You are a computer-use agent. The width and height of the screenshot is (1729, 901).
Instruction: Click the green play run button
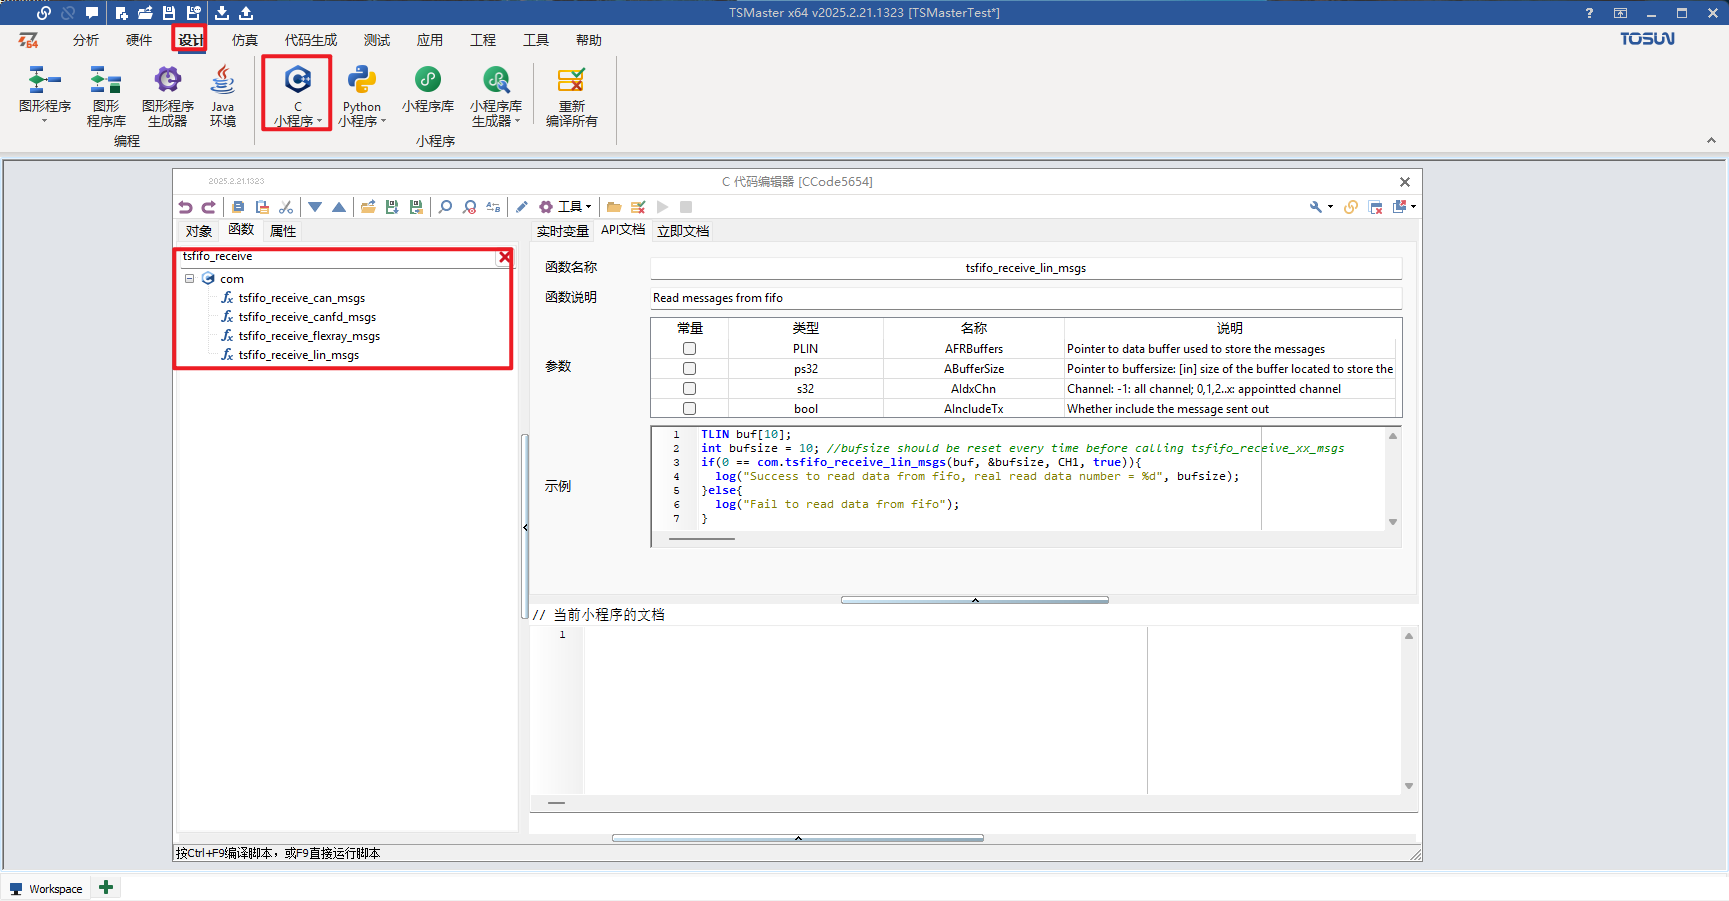662,207
